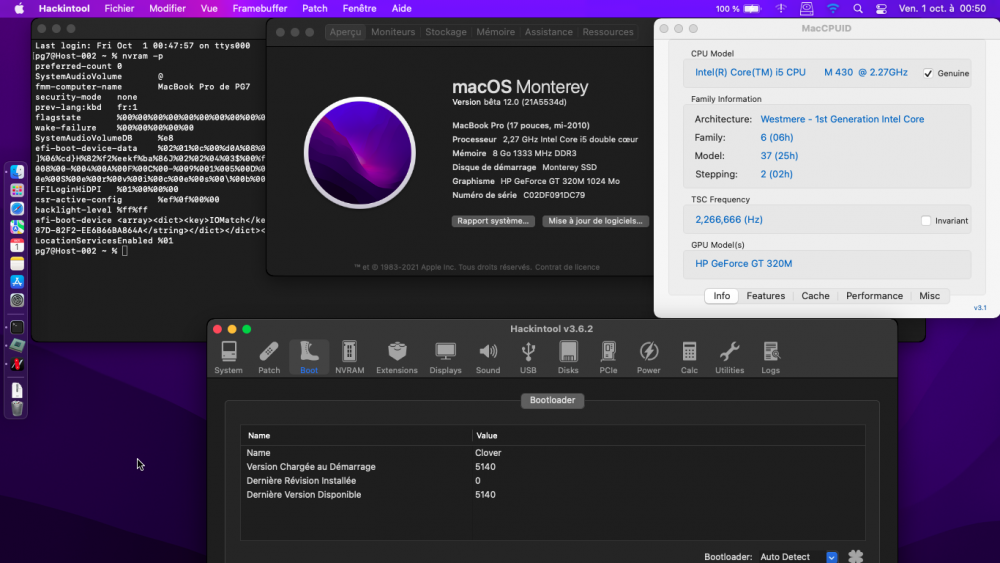This screenshot has width=1000, height=563.
Task: Open the Modifier menu
Action: pos(167,8)
